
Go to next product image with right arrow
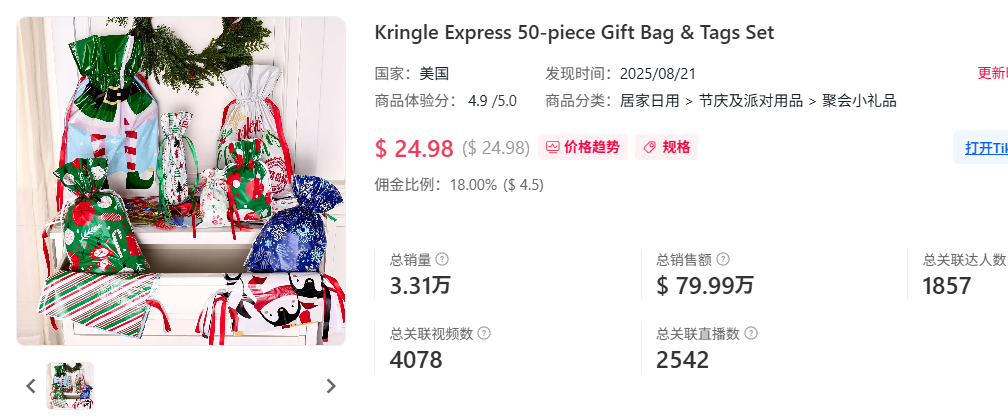(331, 386)
